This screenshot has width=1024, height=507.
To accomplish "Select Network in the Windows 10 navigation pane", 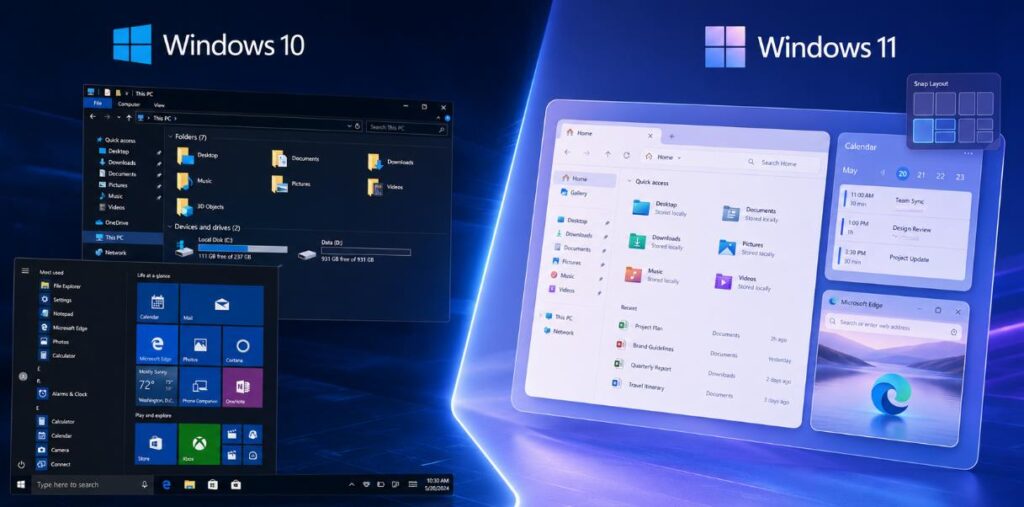I will click(x=111, y=252).
